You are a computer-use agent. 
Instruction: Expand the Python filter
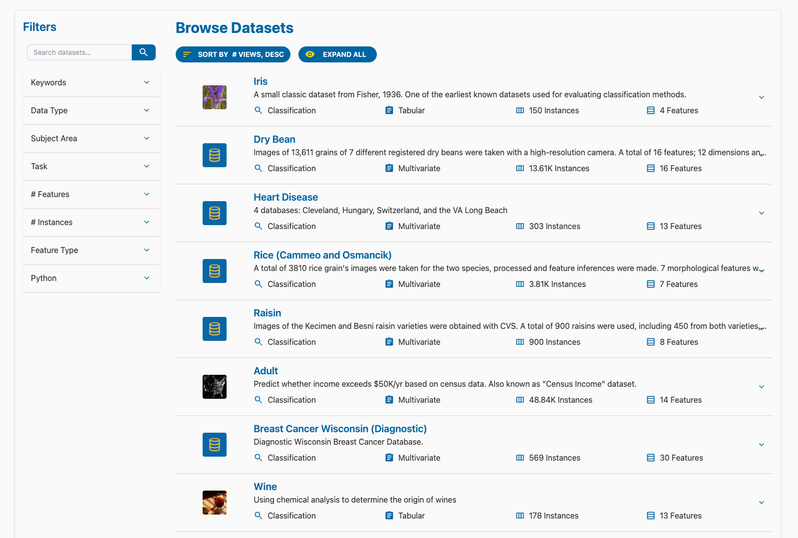(x=91, y=278)
